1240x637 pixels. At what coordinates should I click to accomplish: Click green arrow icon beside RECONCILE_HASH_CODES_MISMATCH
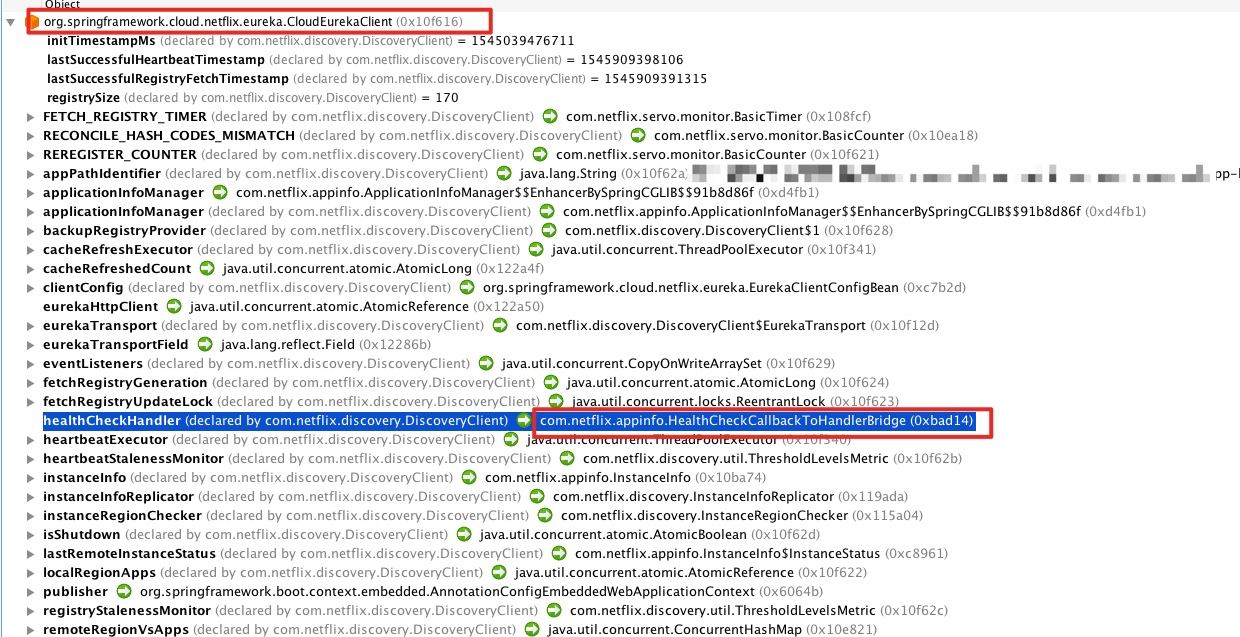tap(638, 135)
